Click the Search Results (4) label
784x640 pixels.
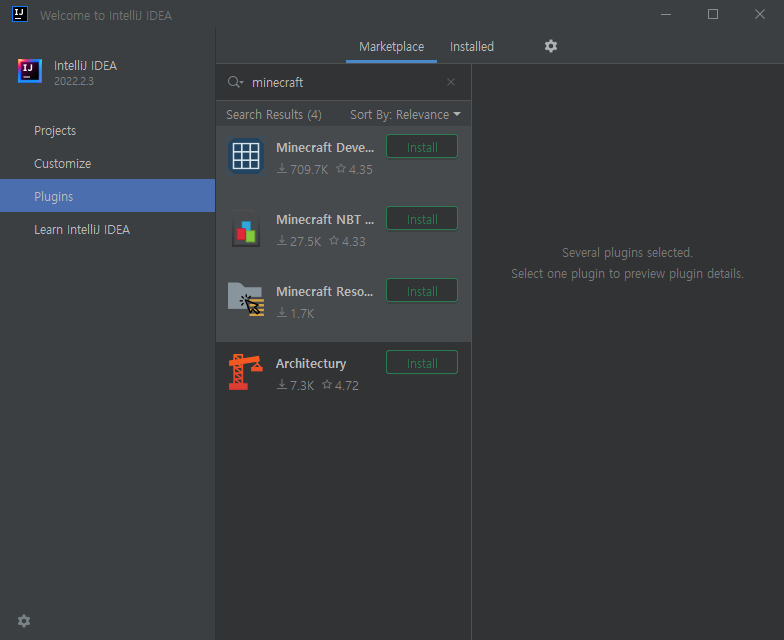coord(274,114)
